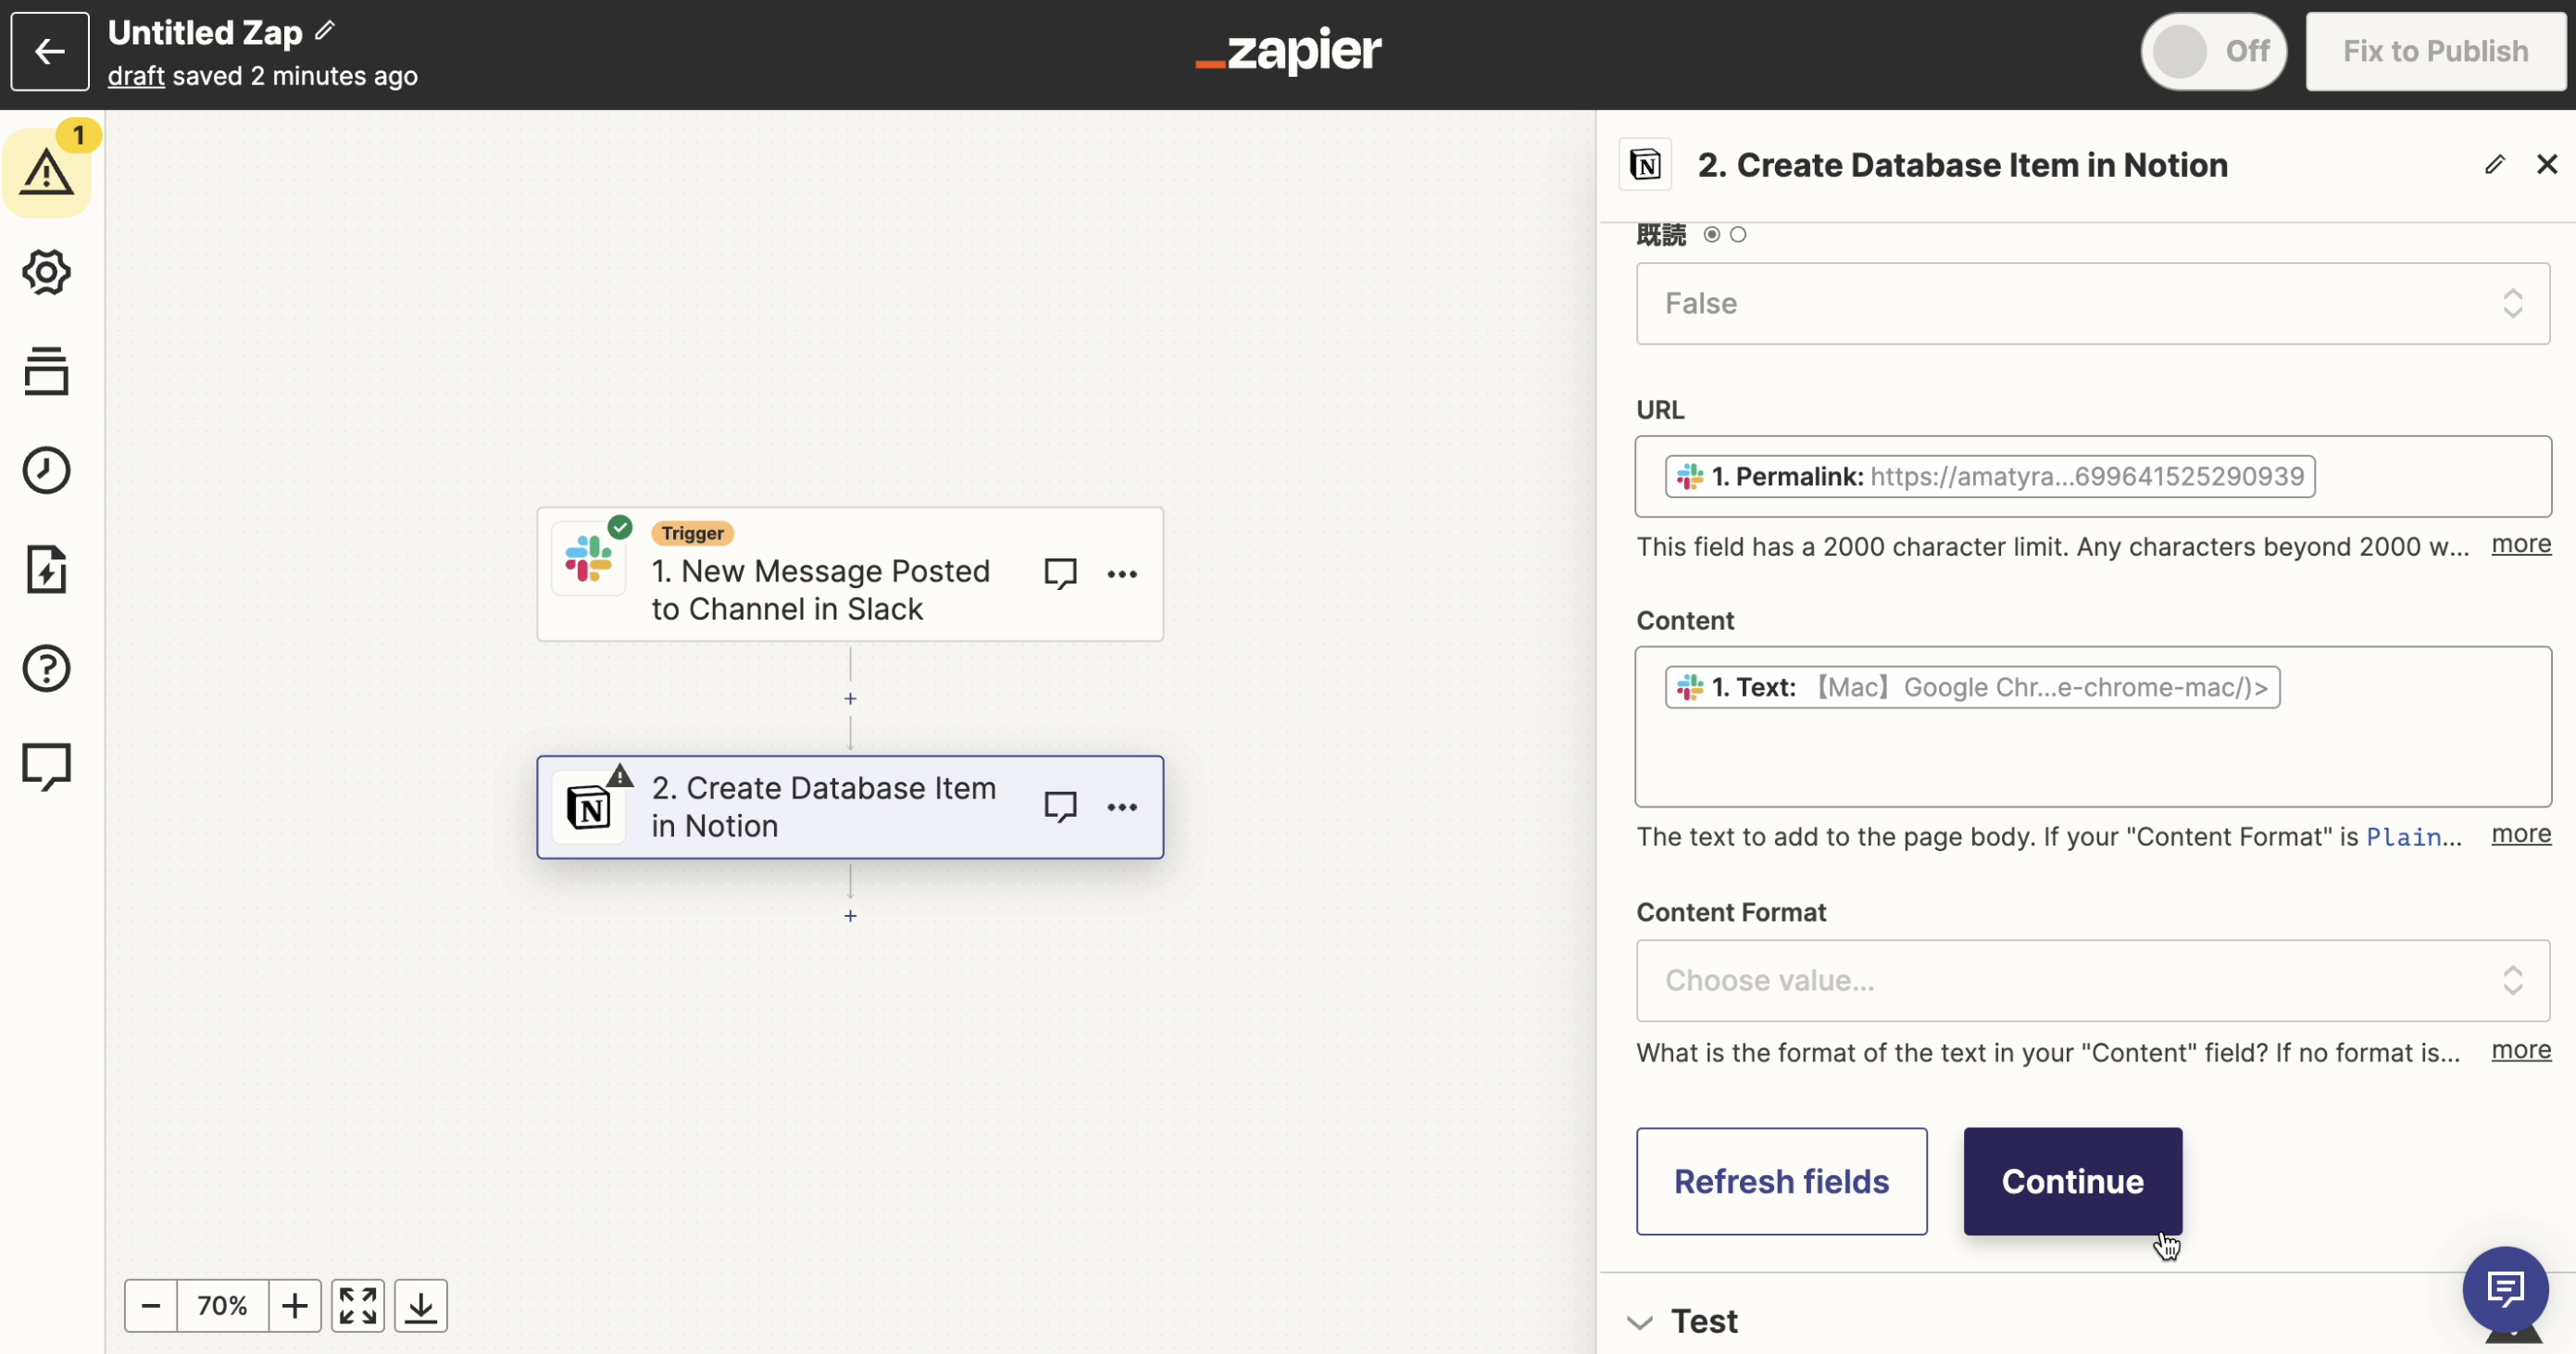The height and width of the screenshot is (1354, 2576).
Task: Expand the Test section
Action: click(x=1704, y=1321)
